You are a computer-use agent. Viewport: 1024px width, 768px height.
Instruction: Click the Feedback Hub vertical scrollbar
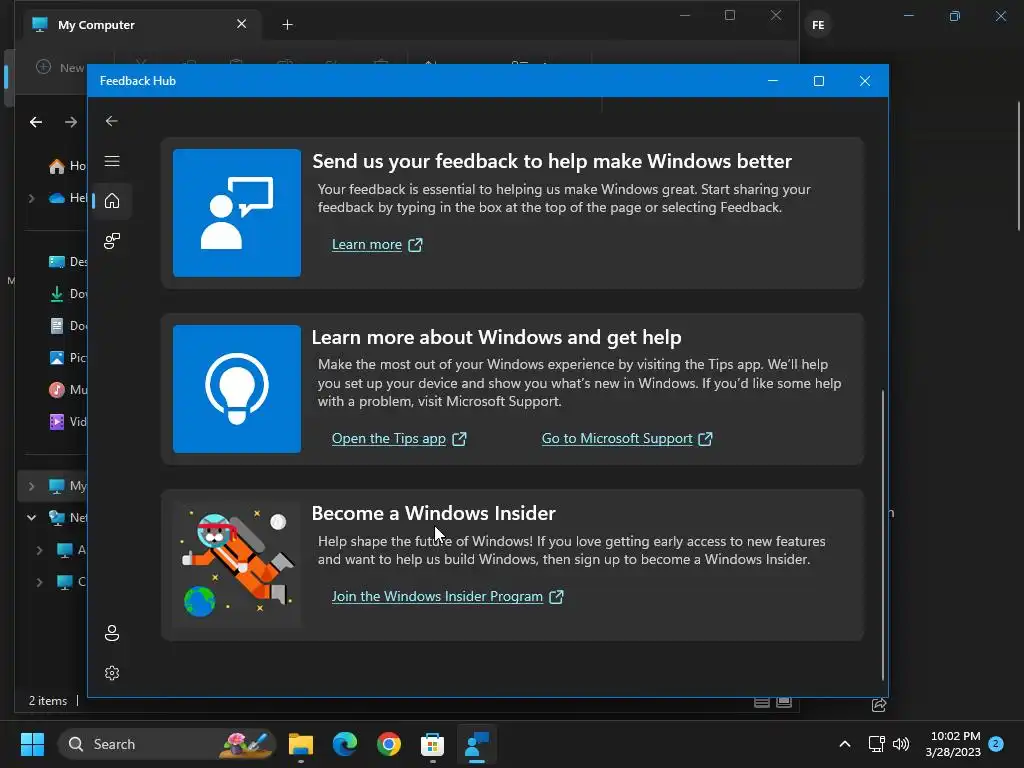click(883, 536)
